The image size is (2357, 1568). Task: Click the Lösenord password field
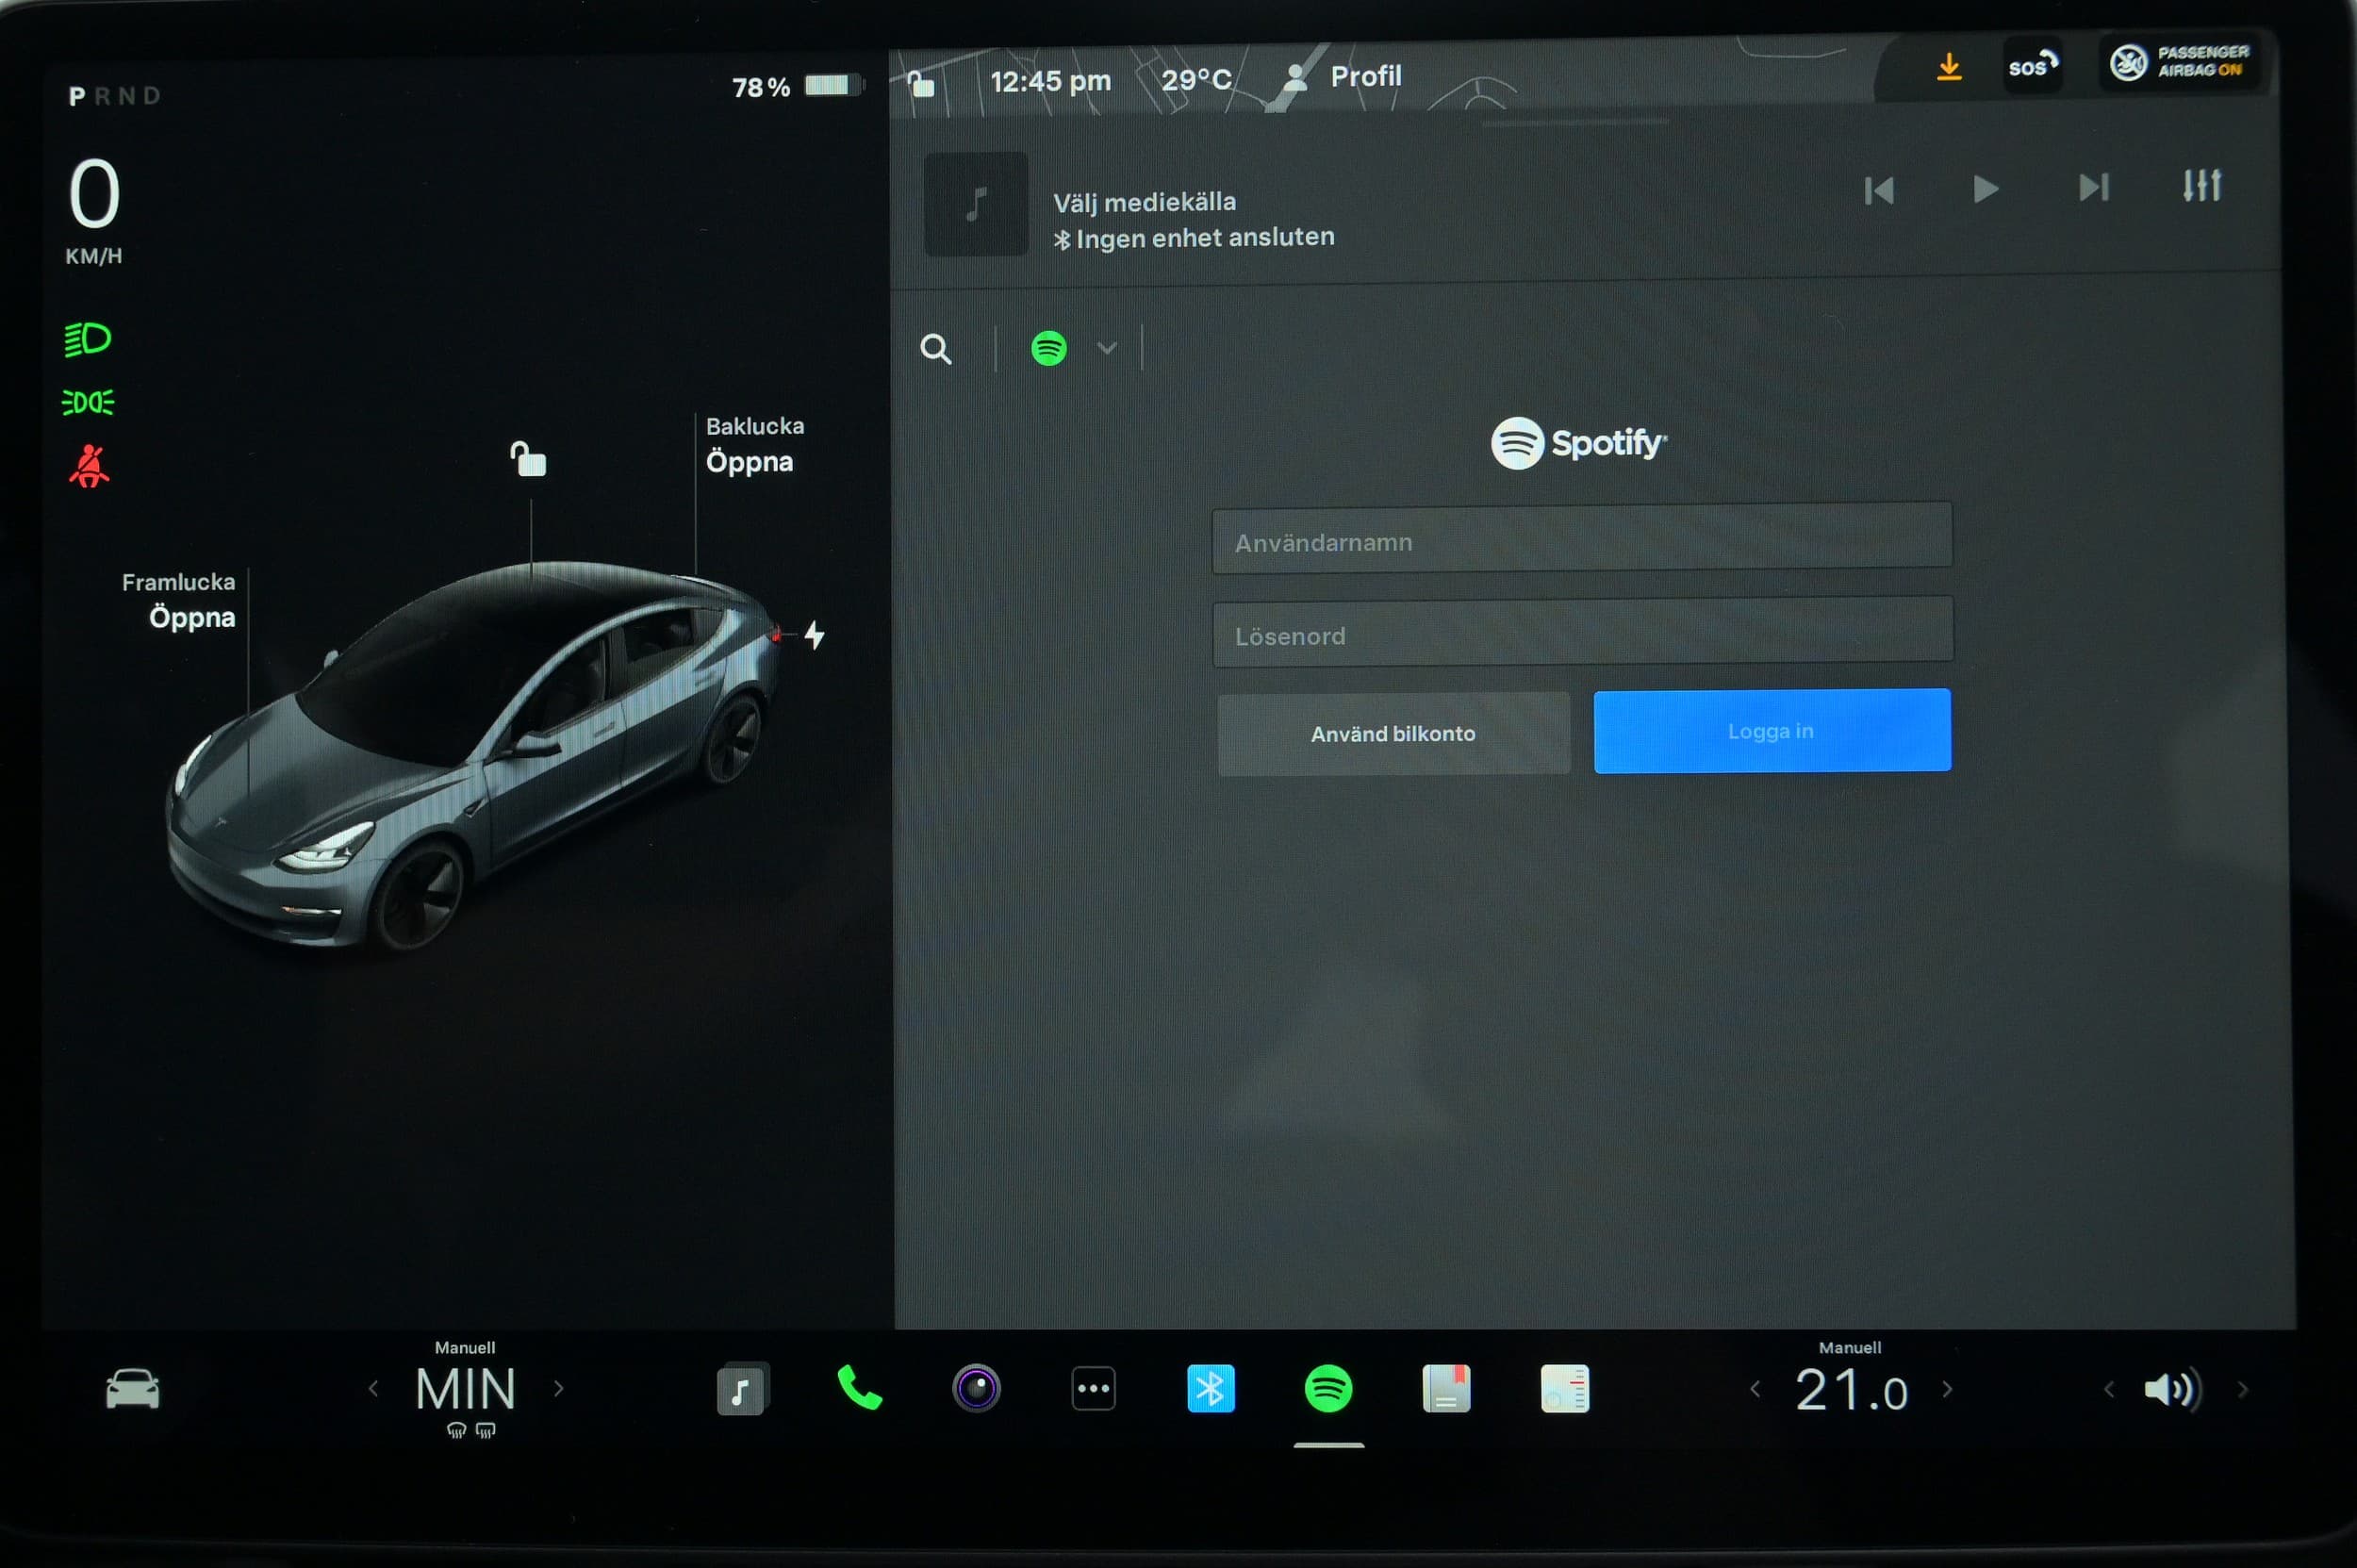pyautogui.click(x=1583, y=633)
